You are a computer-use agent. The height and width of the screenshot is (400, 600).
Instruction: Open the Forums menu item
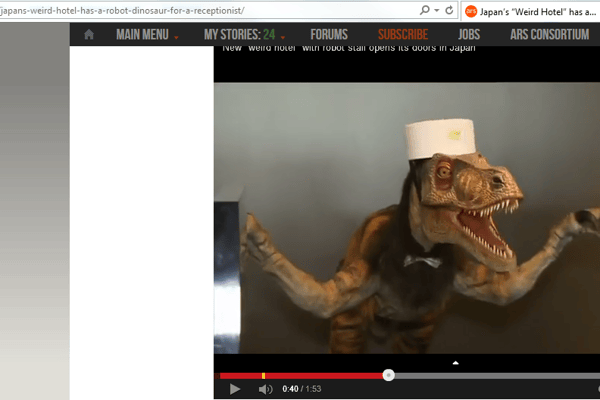click(329, 35)
